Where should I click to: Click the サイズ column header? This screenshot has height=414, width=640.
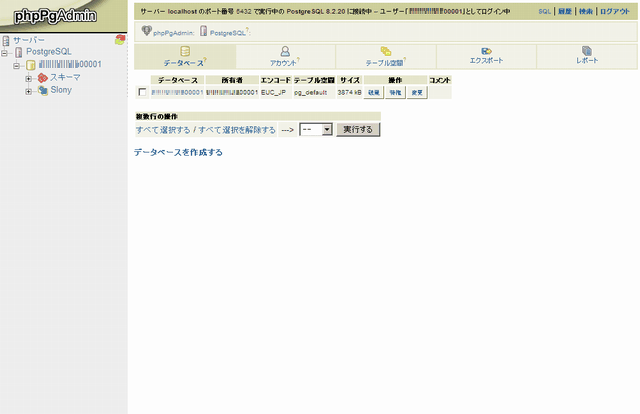point(350,80)
